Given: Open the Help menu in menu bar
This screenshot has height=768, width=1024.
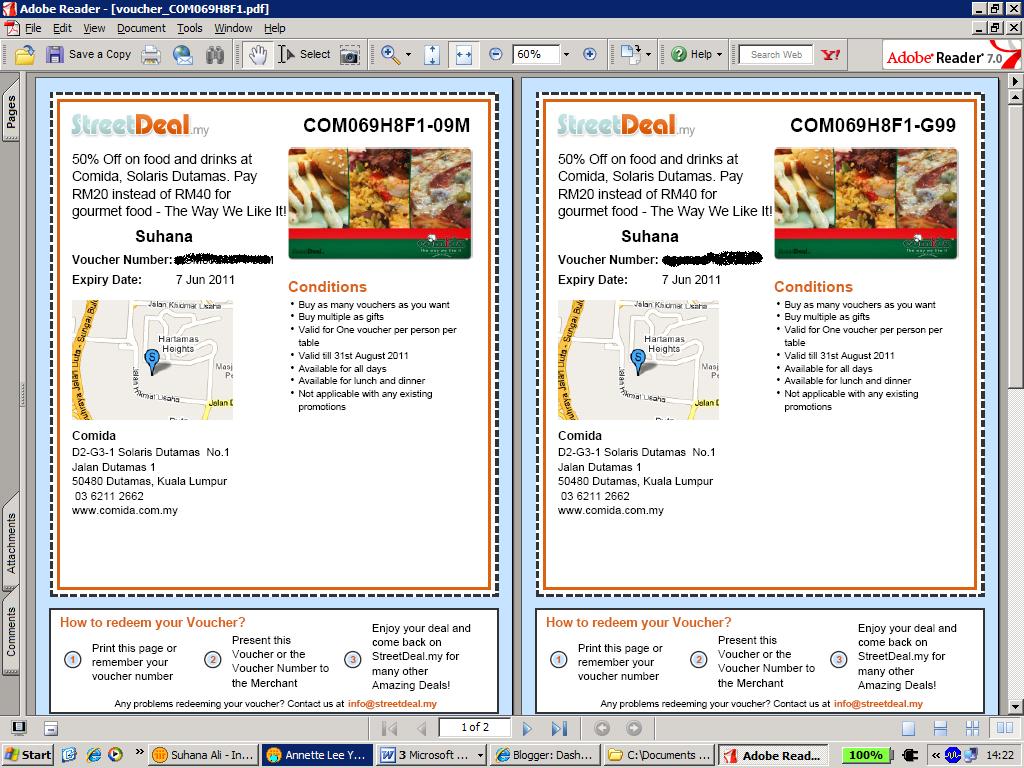Looking at the screenshot, I should pyautogui.click(x=275, y=28).
